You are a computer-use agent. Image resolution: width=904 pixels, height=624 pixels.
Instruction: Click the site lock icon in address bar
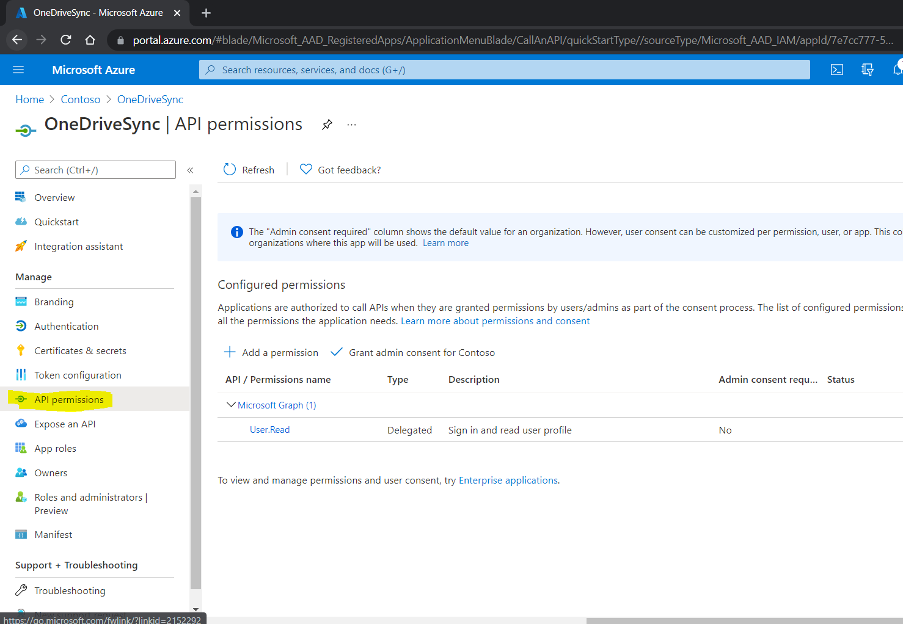pyautogui.click(x=120, y=40)
